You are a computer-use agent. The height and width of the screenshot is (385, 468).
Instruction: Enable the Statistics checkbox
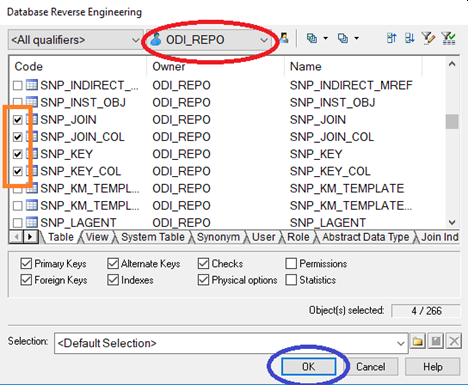click(x=291, y=280)
